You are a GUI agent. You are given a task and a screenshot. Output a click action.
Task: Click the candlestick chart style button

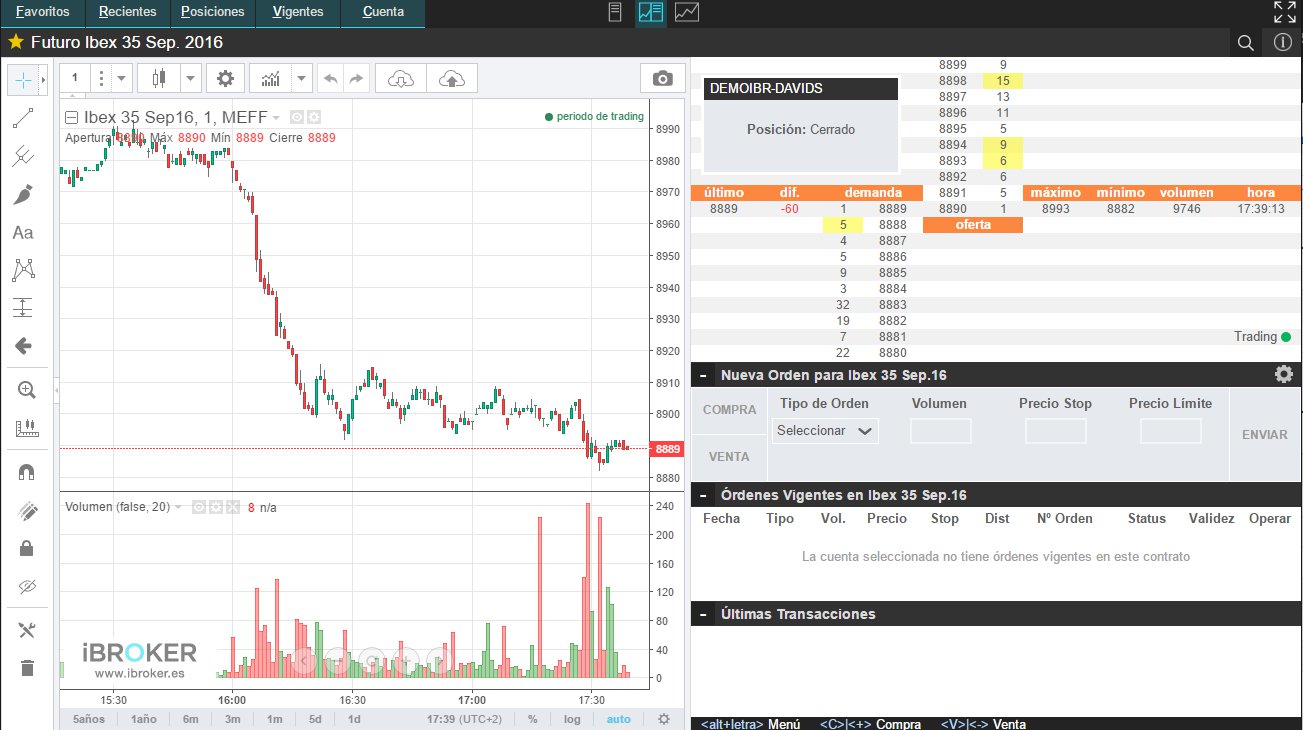(157, 78)
